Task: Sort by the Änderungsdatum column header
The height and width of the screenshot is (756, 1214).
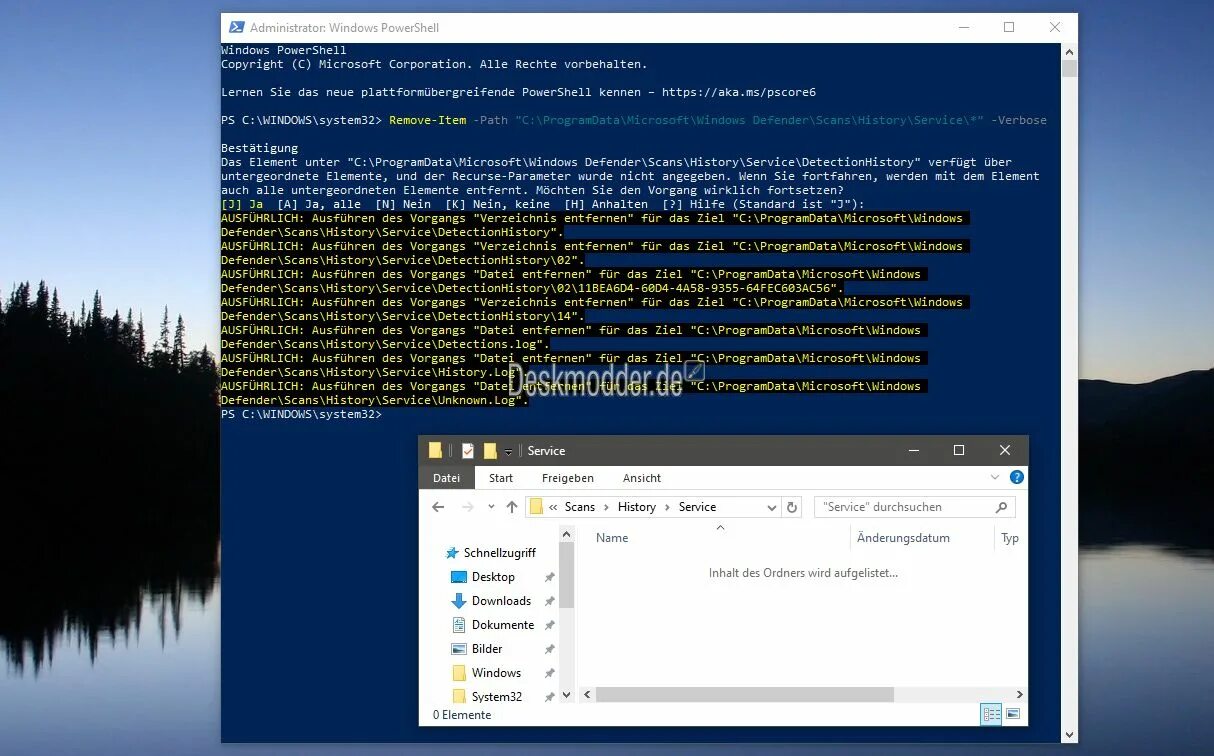Action: (903, 538)
